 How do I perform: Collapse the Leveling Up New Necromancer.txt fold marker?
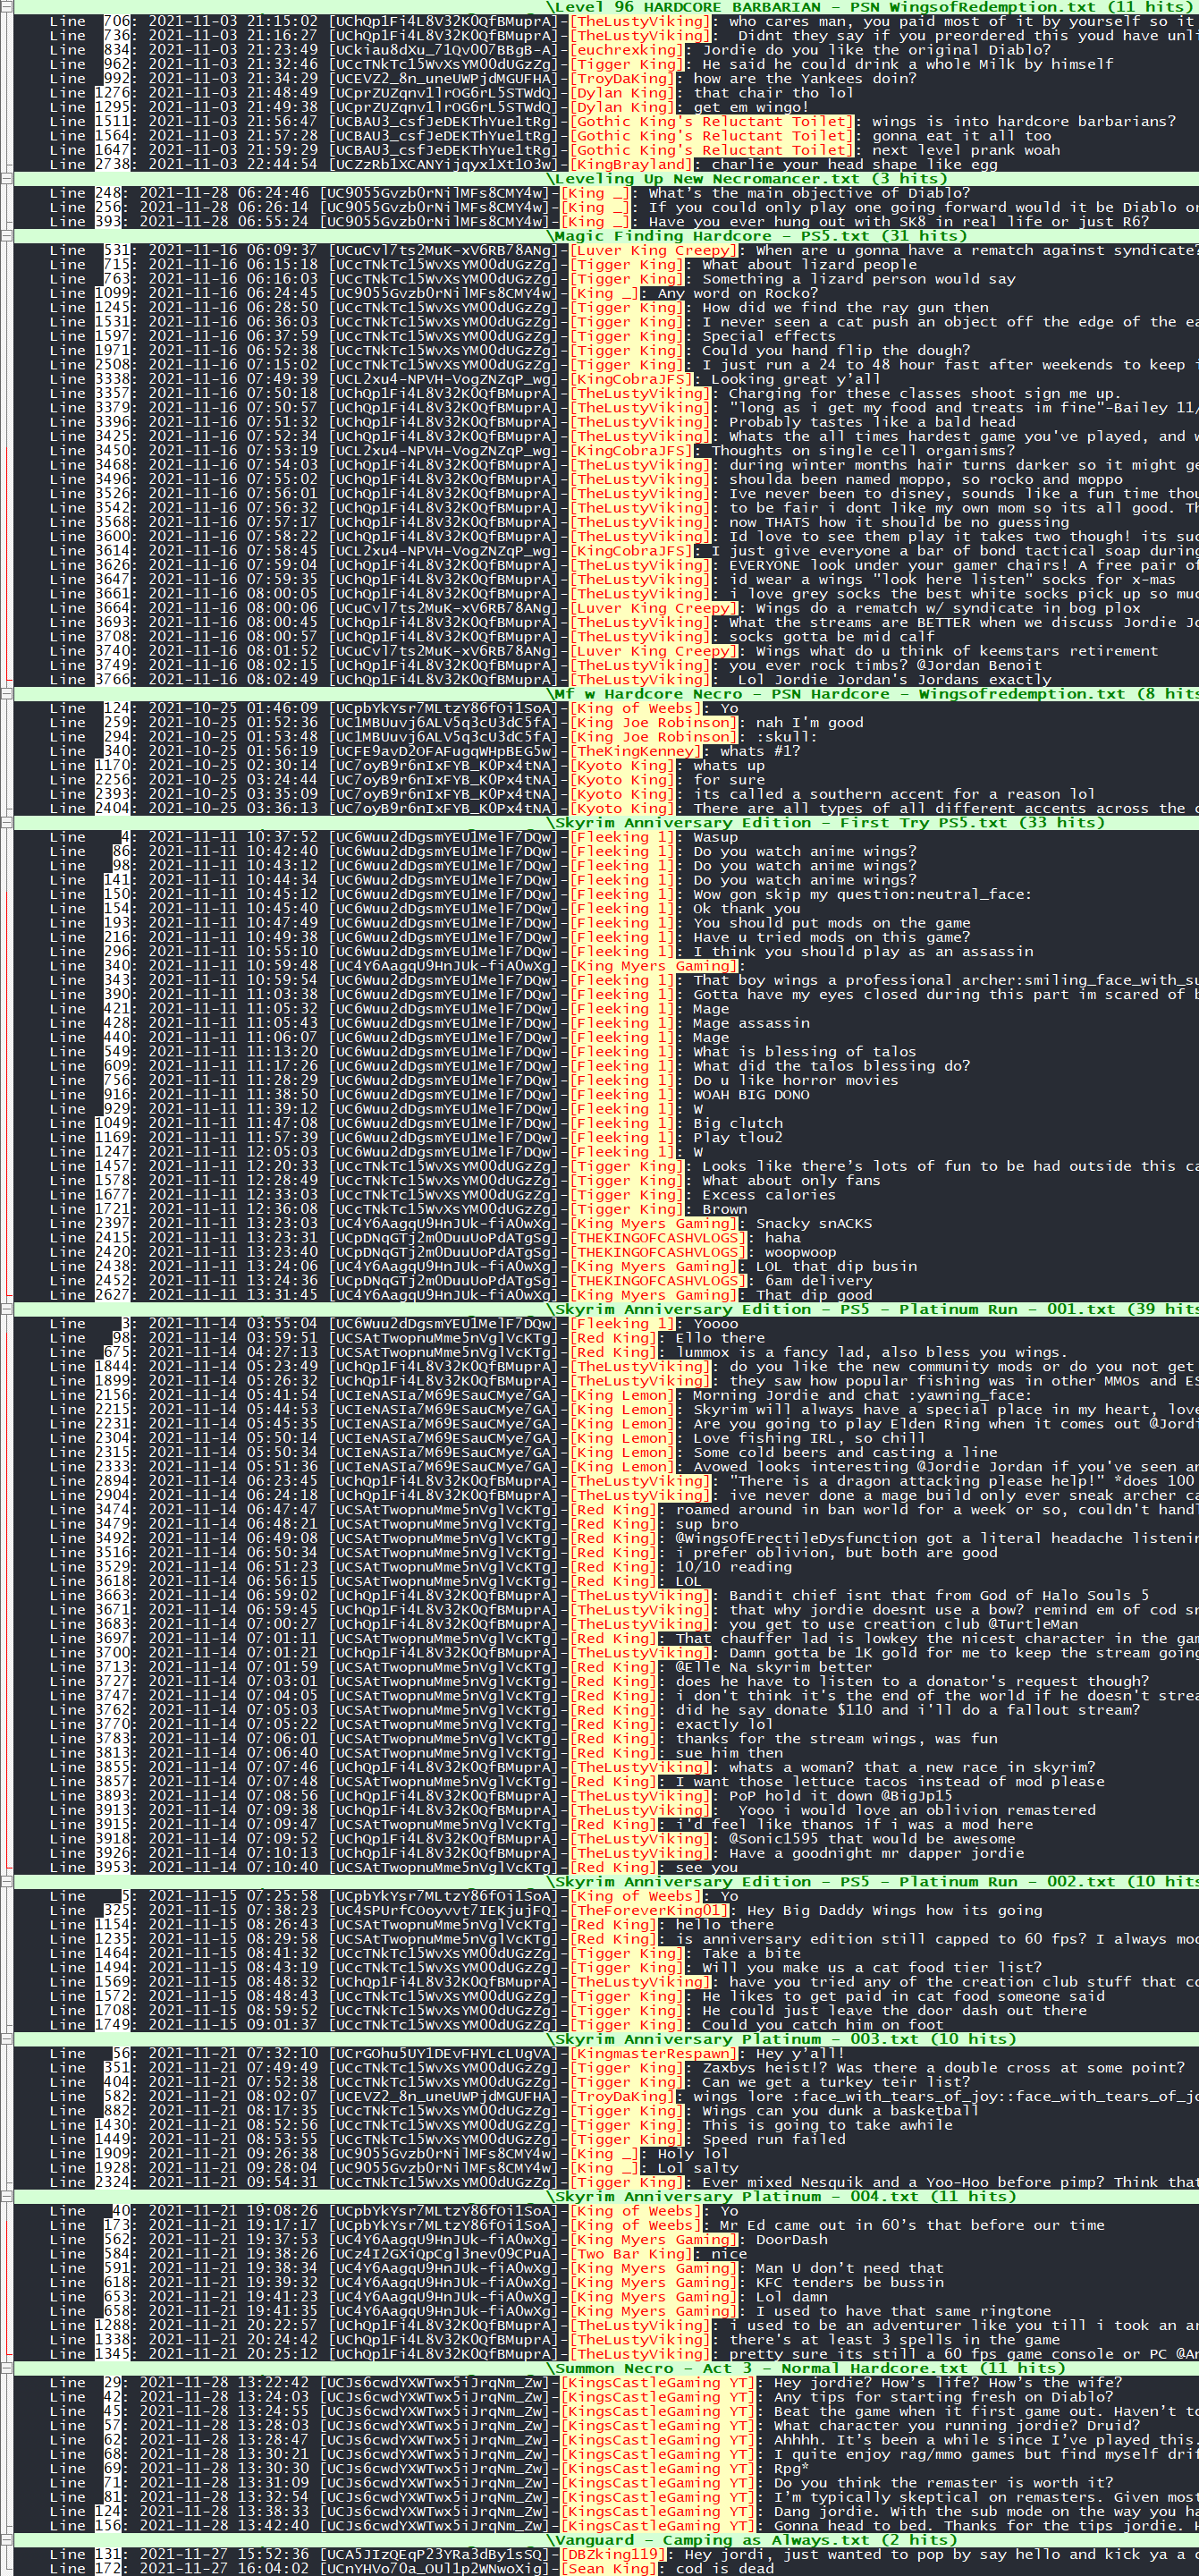click(x=6, y=179)
